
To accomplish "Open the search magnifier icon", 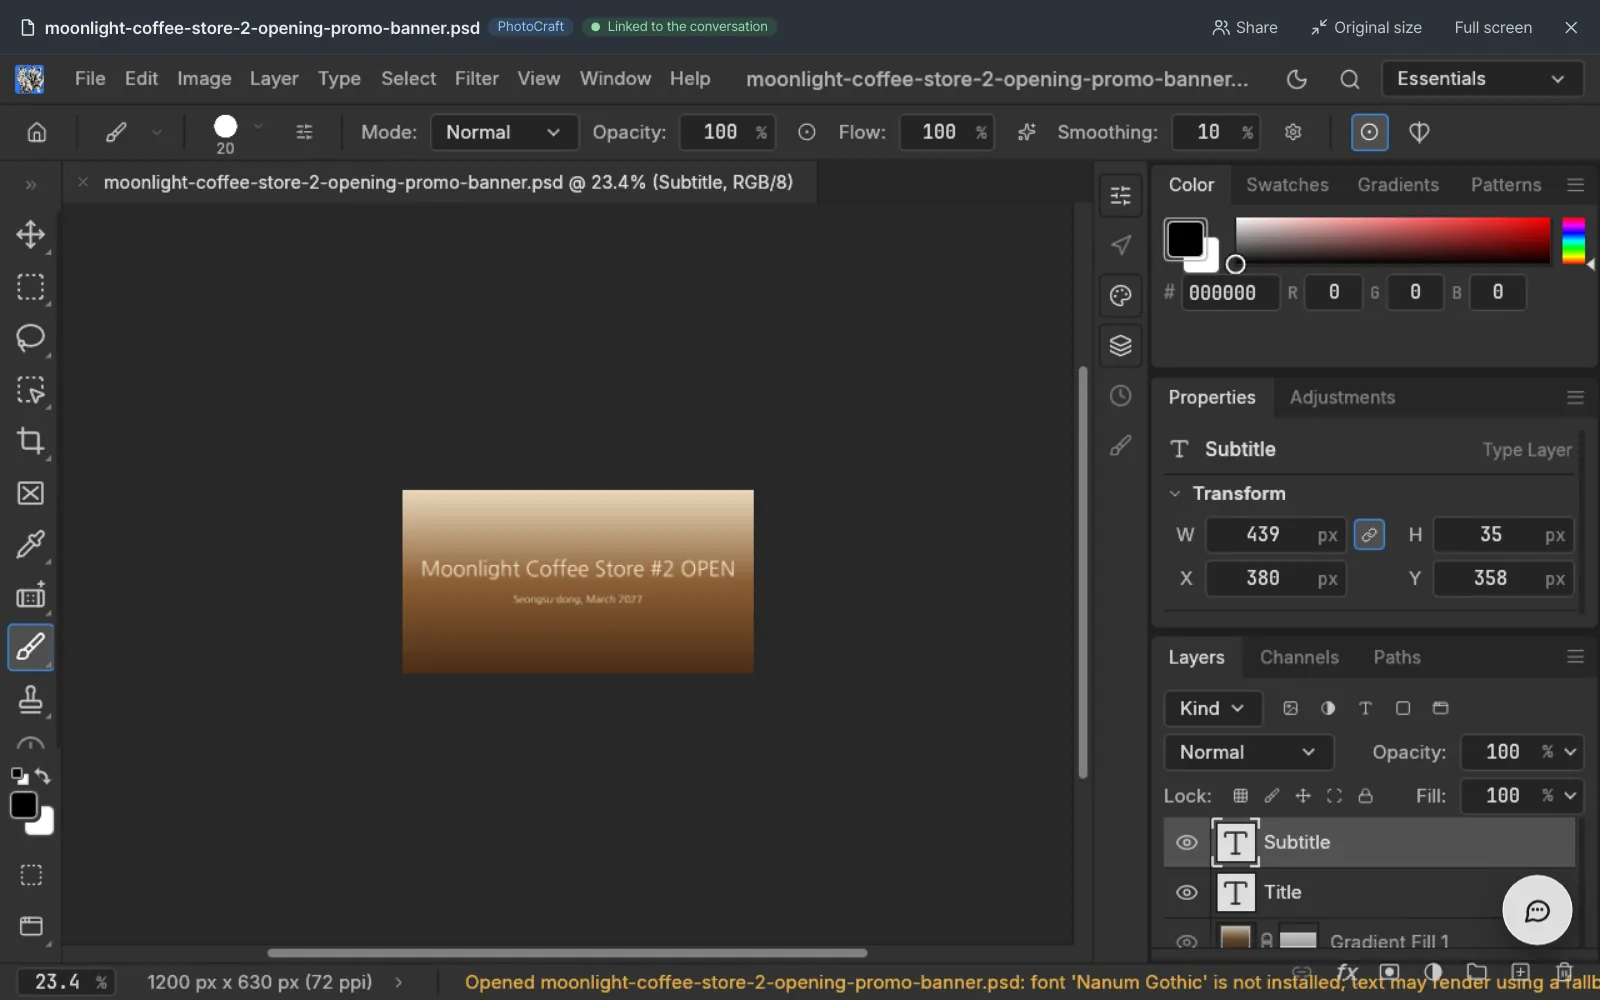I will click(1349, 79).
